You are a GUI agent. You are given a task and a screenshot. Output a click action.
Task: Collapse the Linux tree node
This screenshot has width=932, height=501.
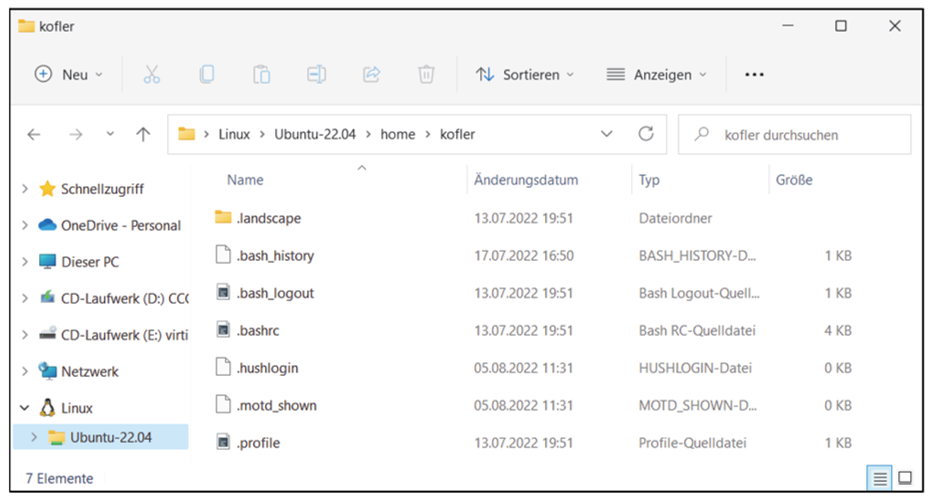pos(25,408)
